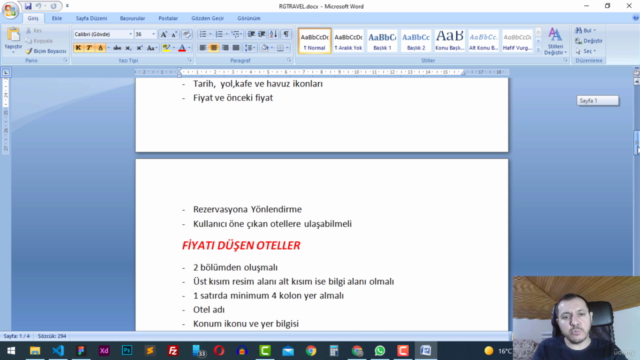The image size is (640, 360).
Task: Click Save icon in quick access toolbar
Action: click(28, 6)
